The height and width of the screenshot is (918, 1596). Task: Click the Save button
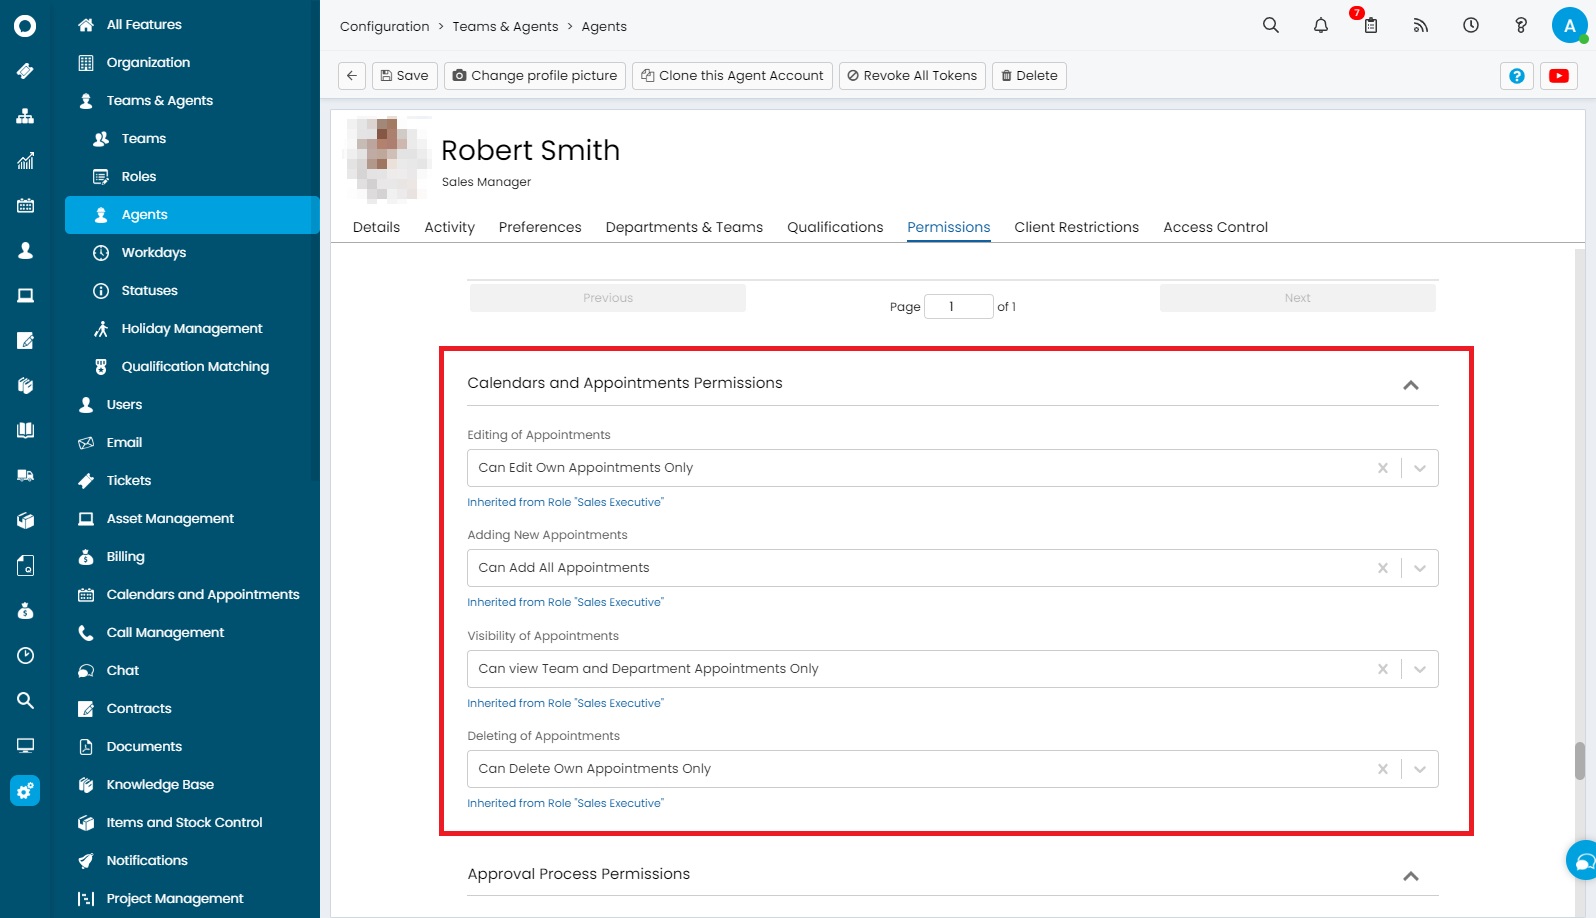[x=404, y=76]
